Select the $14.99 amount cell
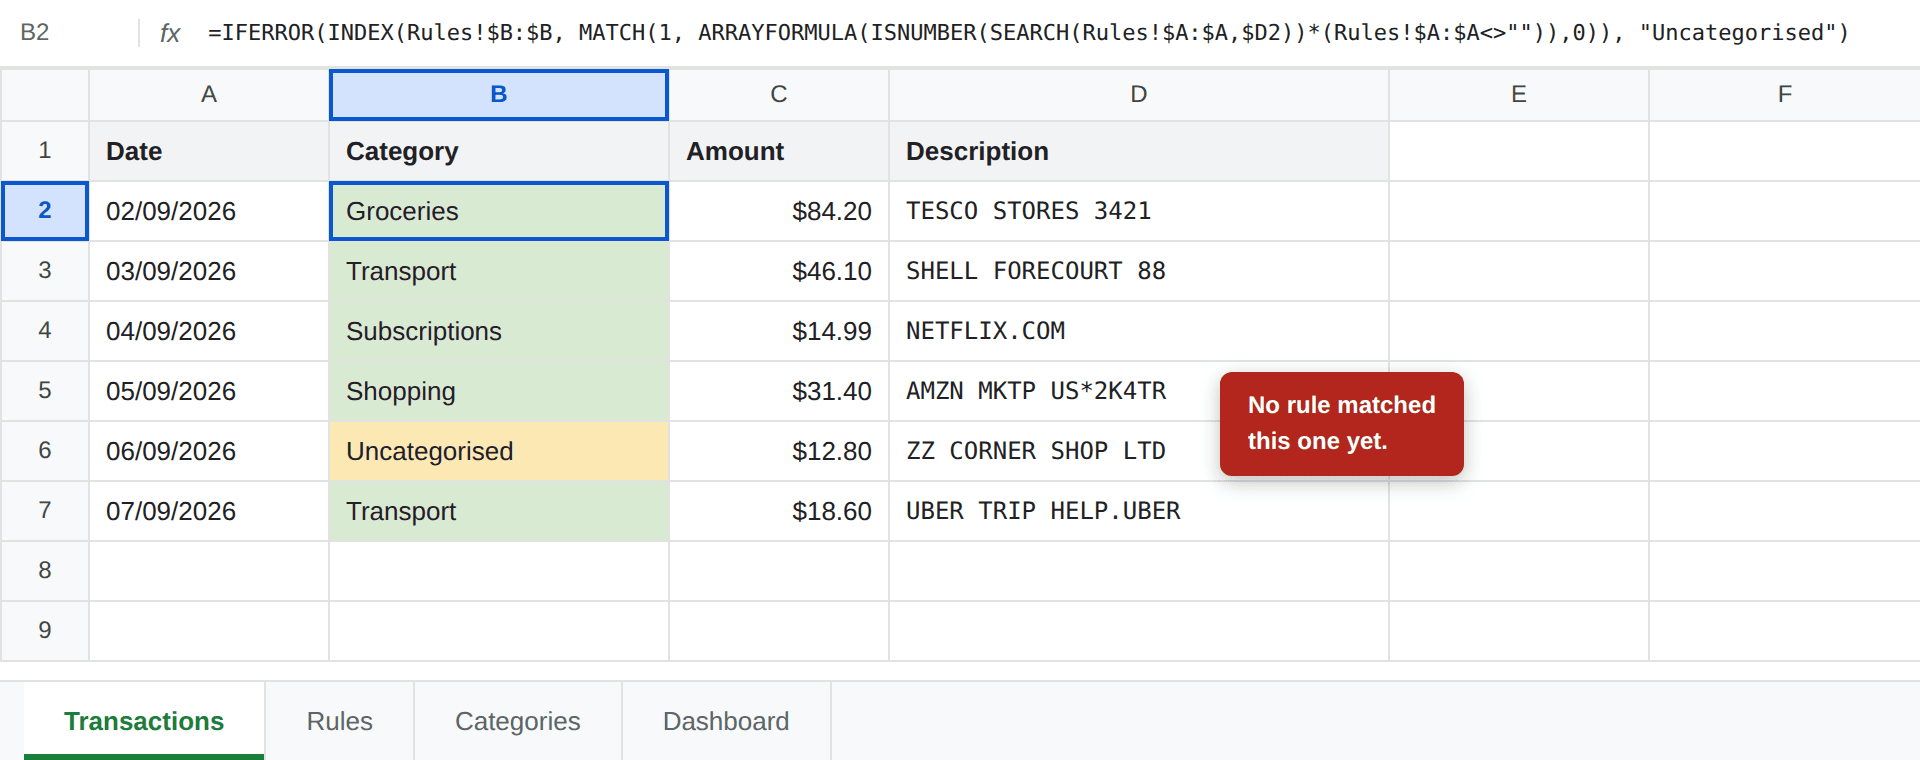 click(779, 331)
